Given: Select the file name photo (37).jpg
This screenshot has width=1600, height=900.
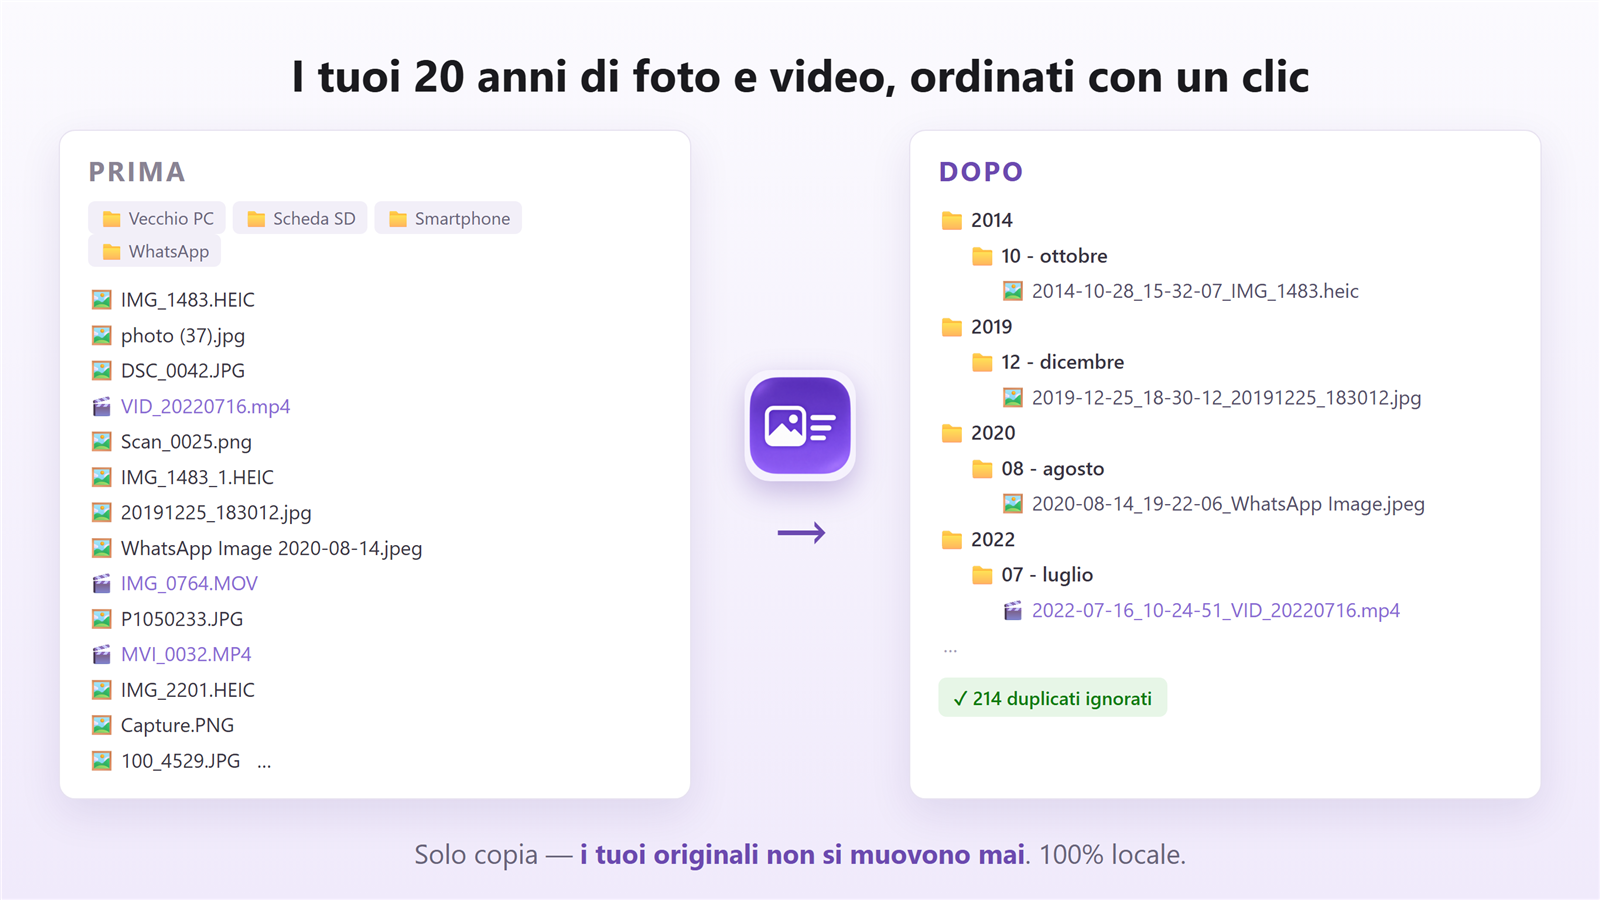Looking at the screenshot, I should [x=183, y=336].
